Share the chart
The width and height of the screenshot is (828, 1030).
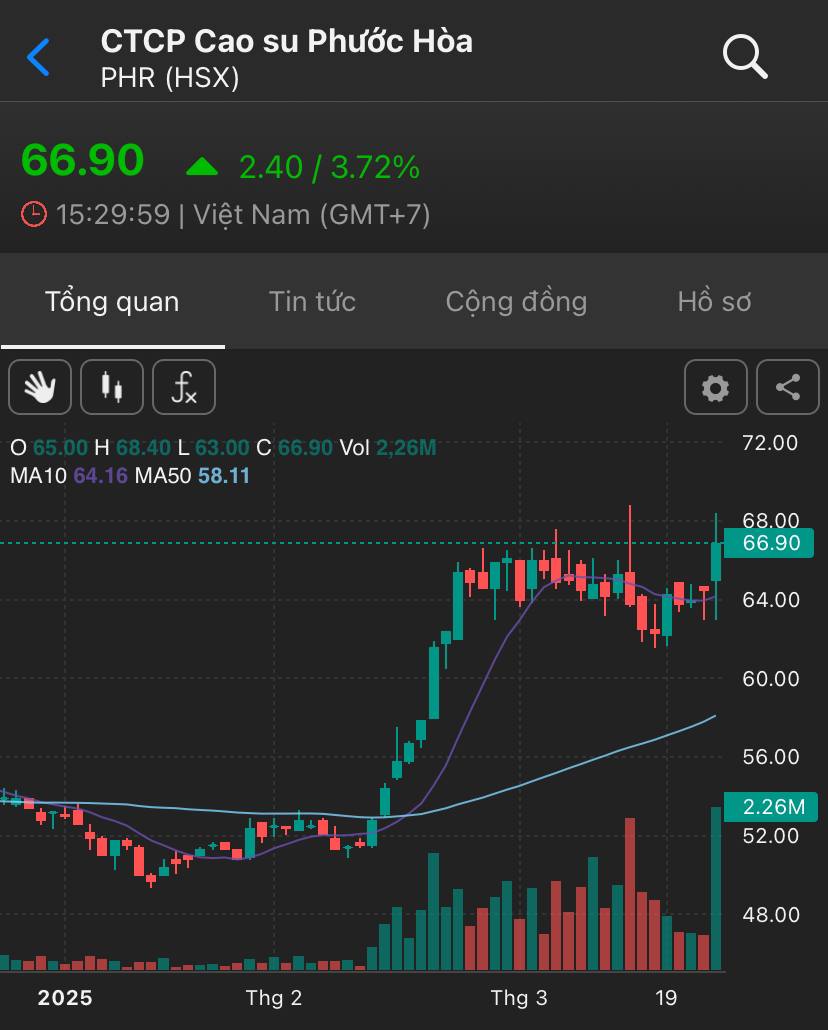pos(787,387)
